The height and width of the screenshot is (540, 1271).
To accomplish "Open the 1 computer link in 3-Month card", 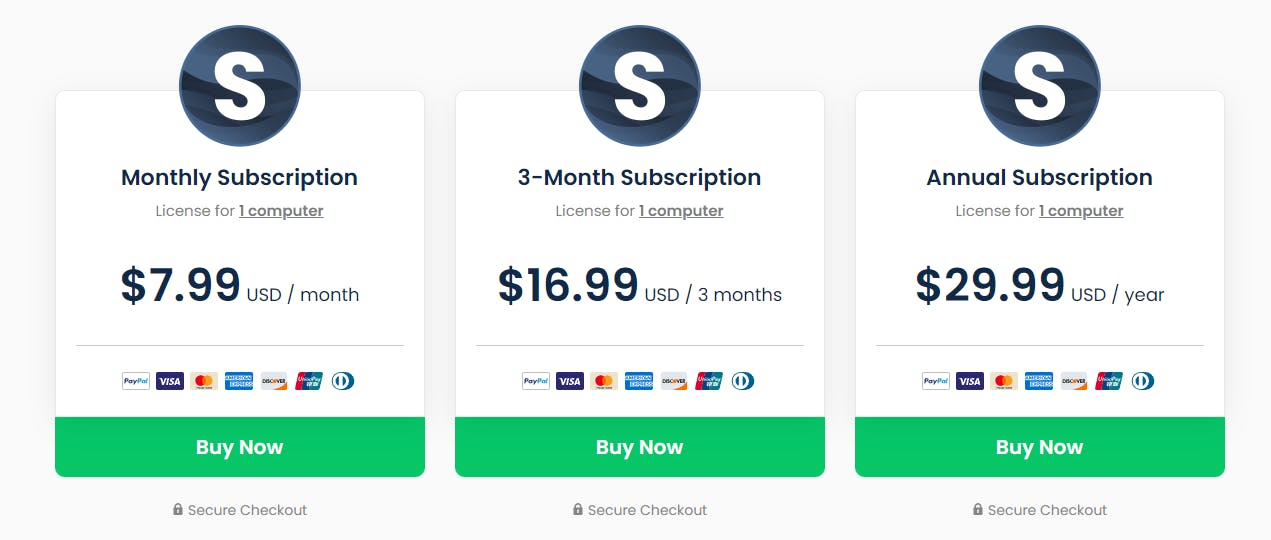I will click(681, 211).
